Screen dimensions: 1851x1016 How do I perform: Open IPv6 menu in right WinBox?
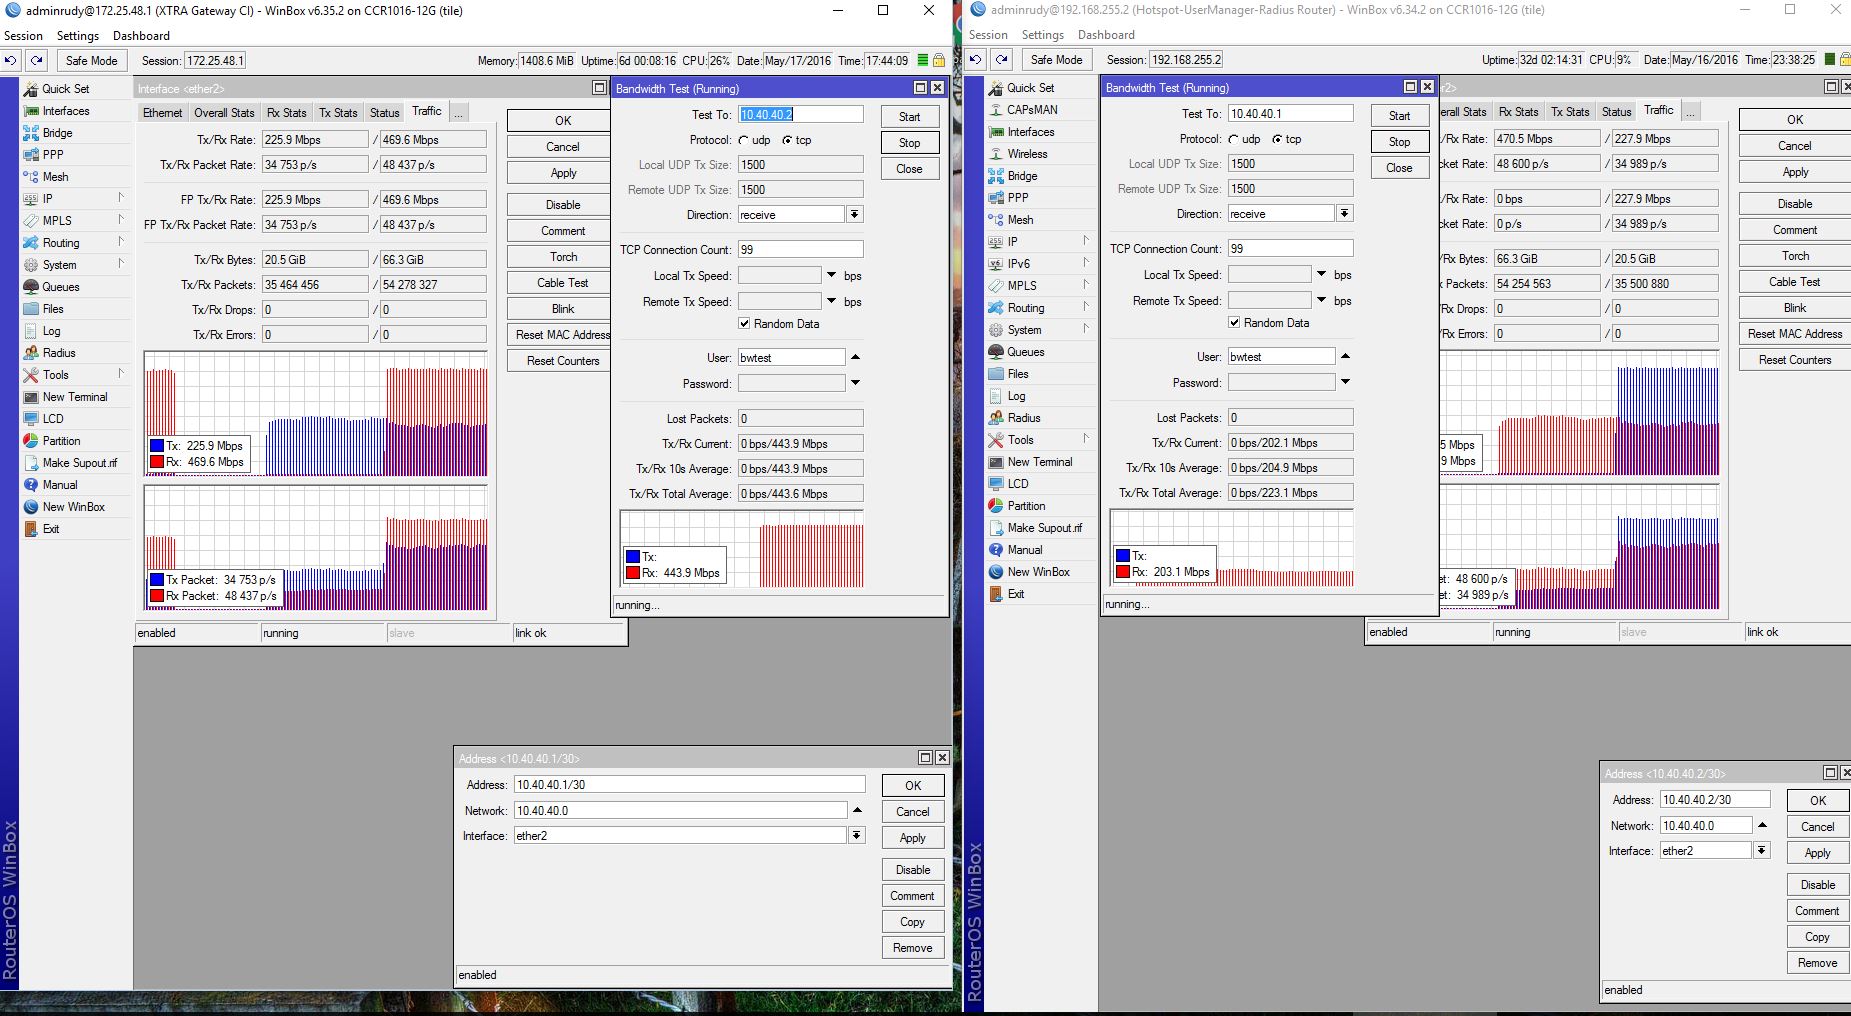[x=1018, y=264]
